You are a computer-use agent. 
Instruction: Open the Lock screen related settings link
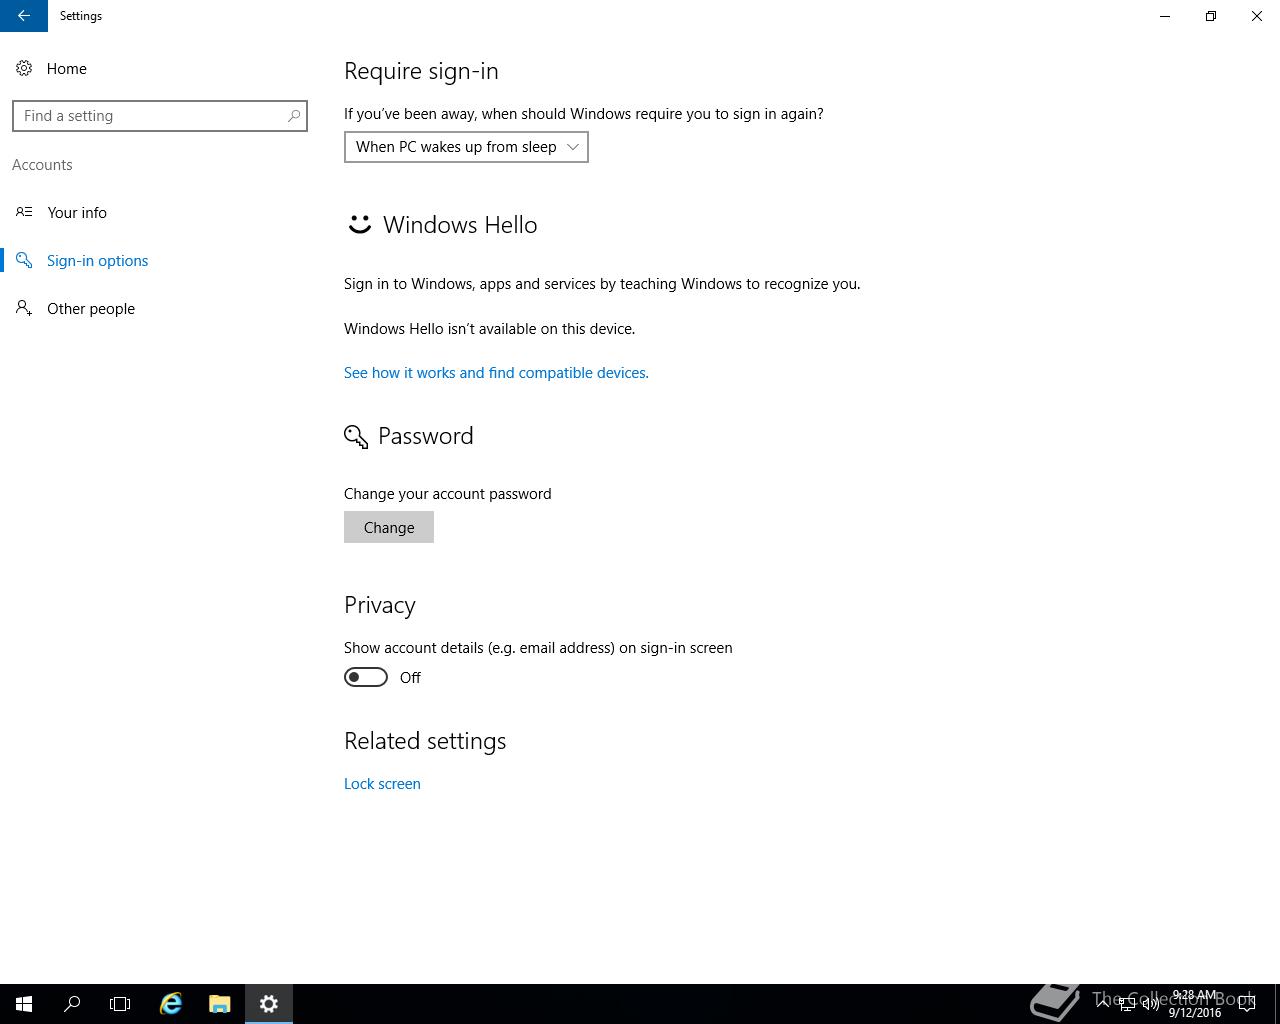coord(382,783)
